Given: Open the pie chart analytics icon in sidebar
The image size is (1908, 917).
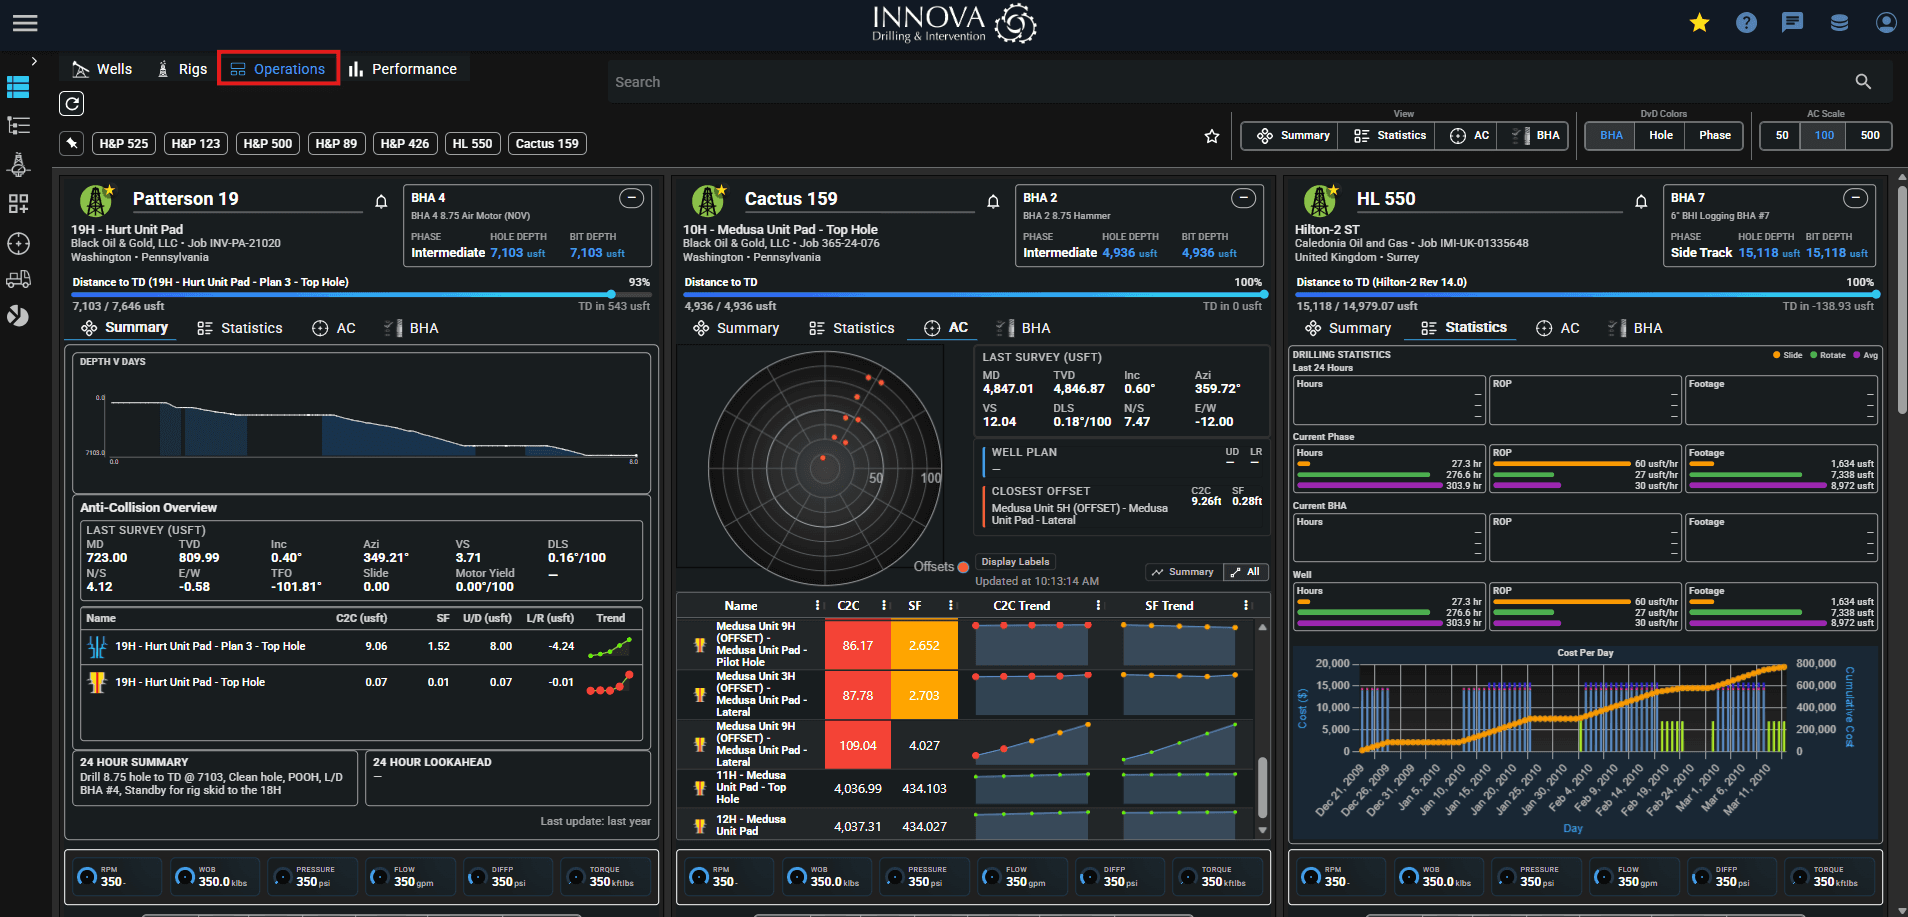Looking at the screenshot, I should pyautogui.click(x=18, y=316).
